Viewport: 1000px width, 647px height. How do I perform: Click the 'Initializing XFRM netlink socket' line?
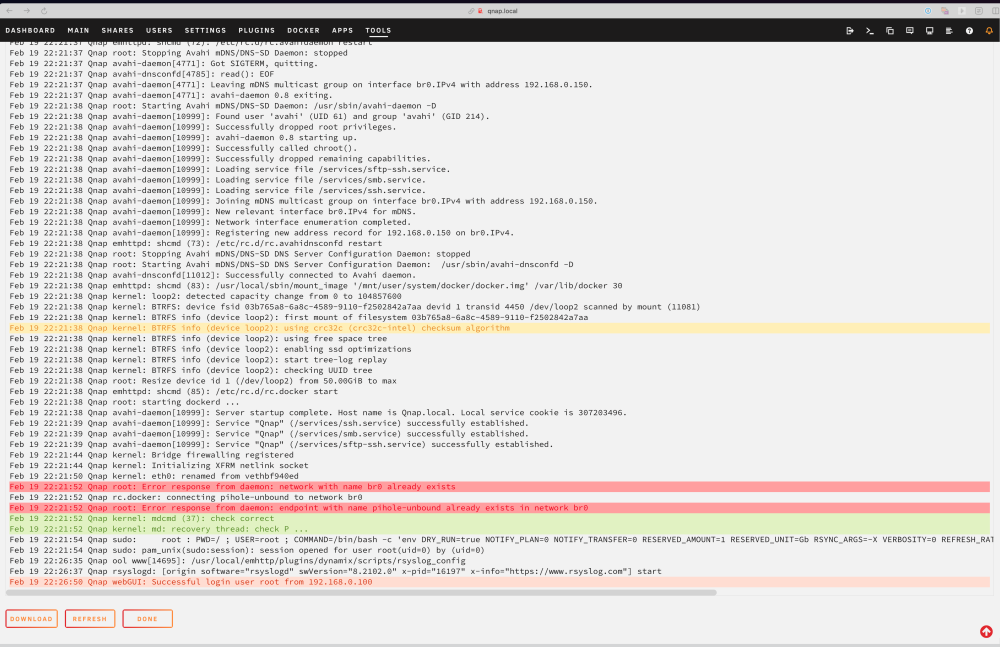pyautogui.click(x=159, y=466)
